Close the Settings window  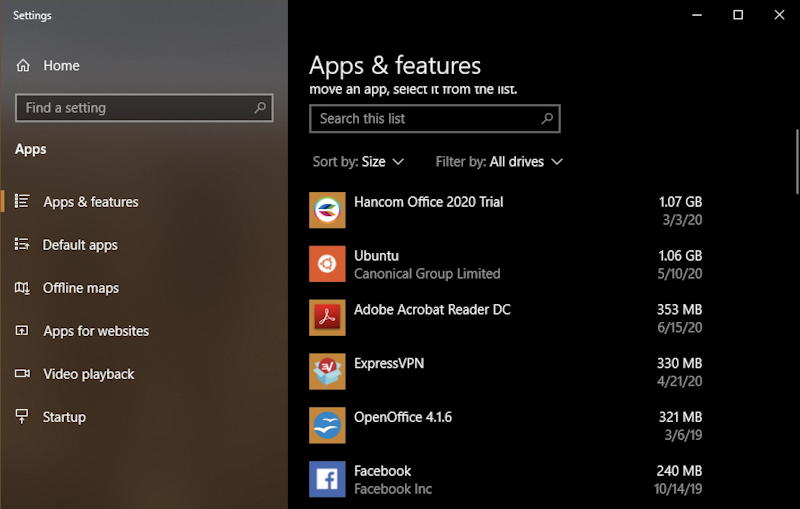[779, 15]
